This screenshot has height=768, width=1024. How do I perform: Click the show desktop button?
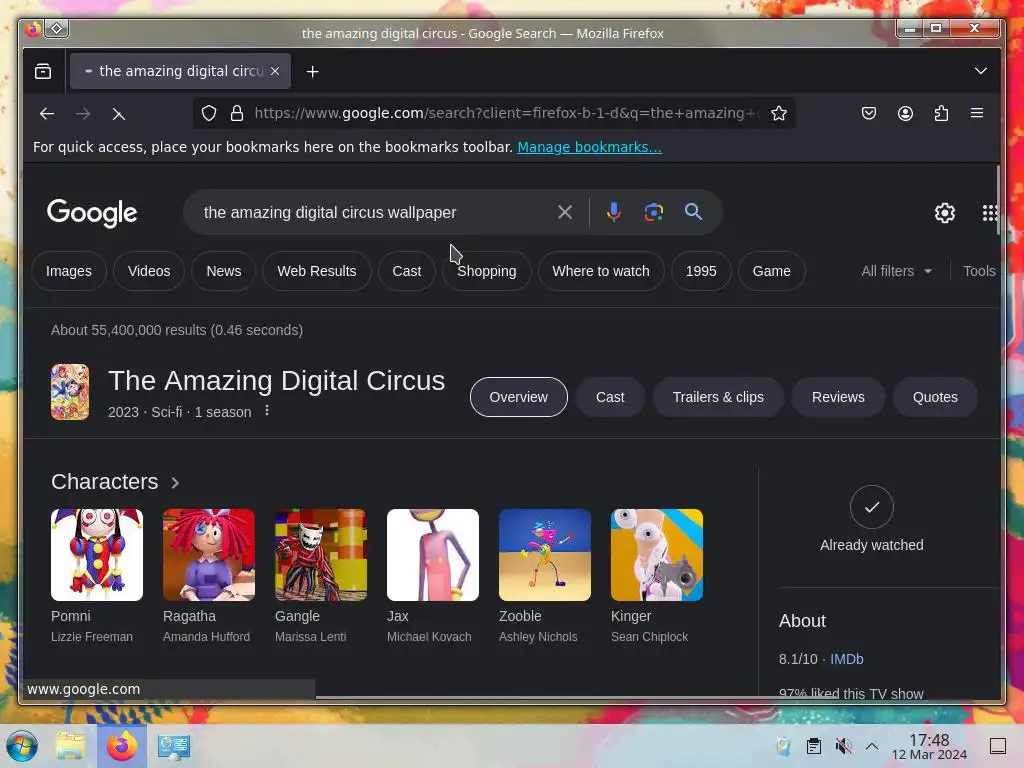pyautogui.click(x=998, y=746)
